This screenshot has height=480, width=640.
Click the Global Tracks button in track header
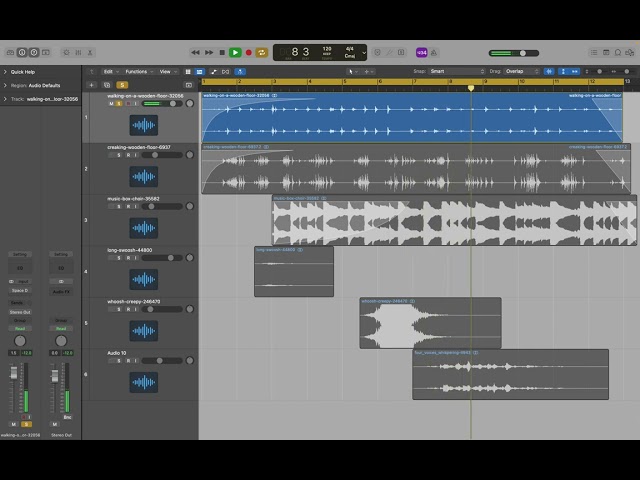[189, 85]
